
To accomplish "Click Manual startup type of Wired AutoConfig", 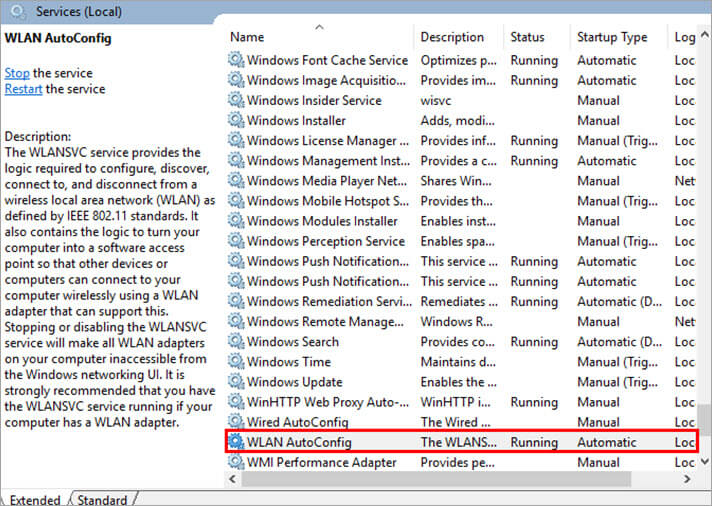I will [x=598, y=422].
